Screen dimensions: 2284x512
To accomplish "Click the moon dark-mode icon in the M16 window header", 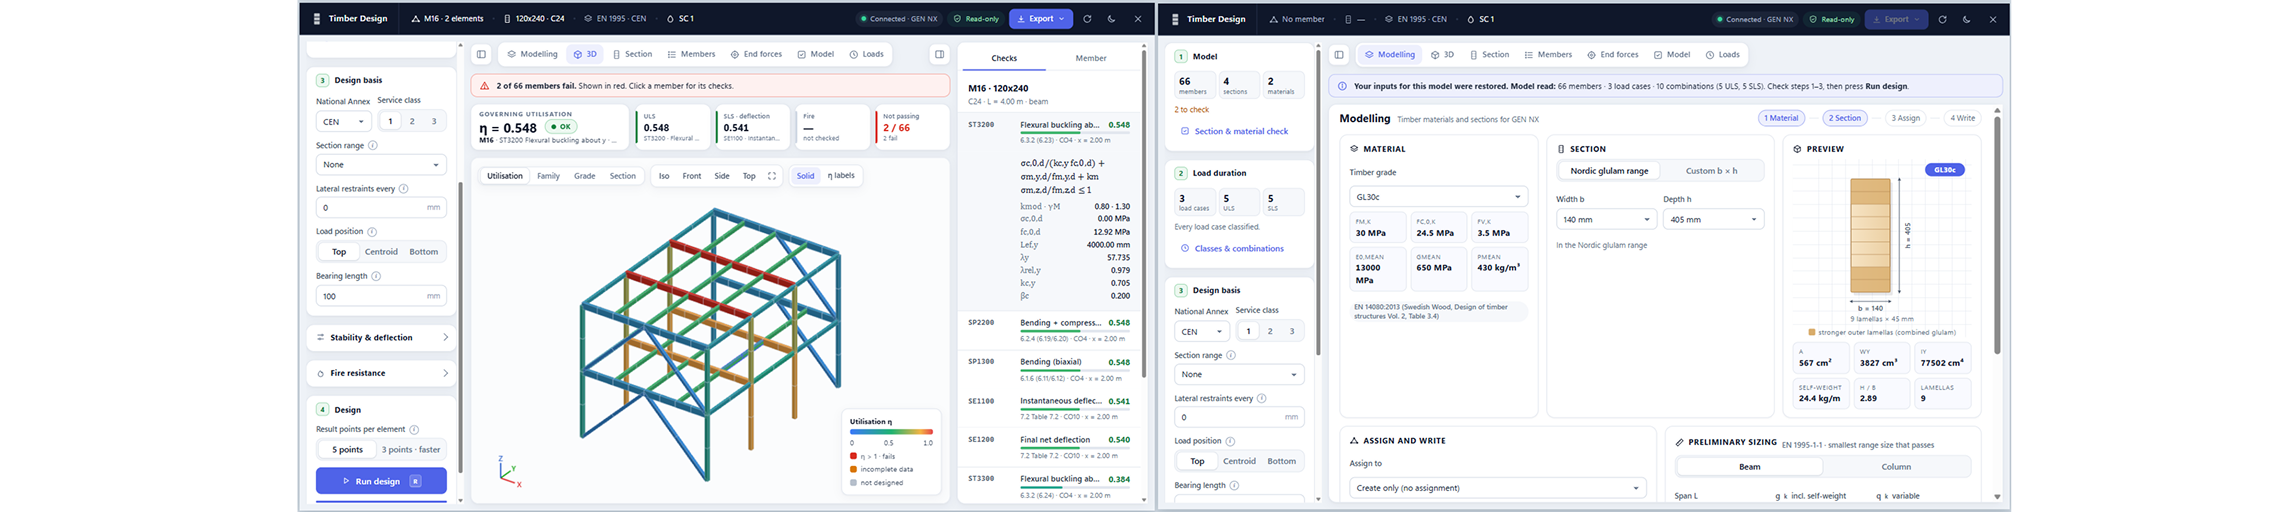I will pyautogui.click(x=1112, y=19).
